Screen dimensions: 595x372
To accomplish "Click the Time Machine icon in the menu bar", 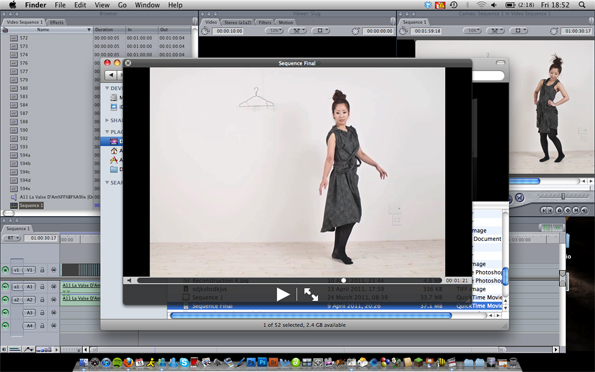I will pyautogui.click(x=453, y=5).
